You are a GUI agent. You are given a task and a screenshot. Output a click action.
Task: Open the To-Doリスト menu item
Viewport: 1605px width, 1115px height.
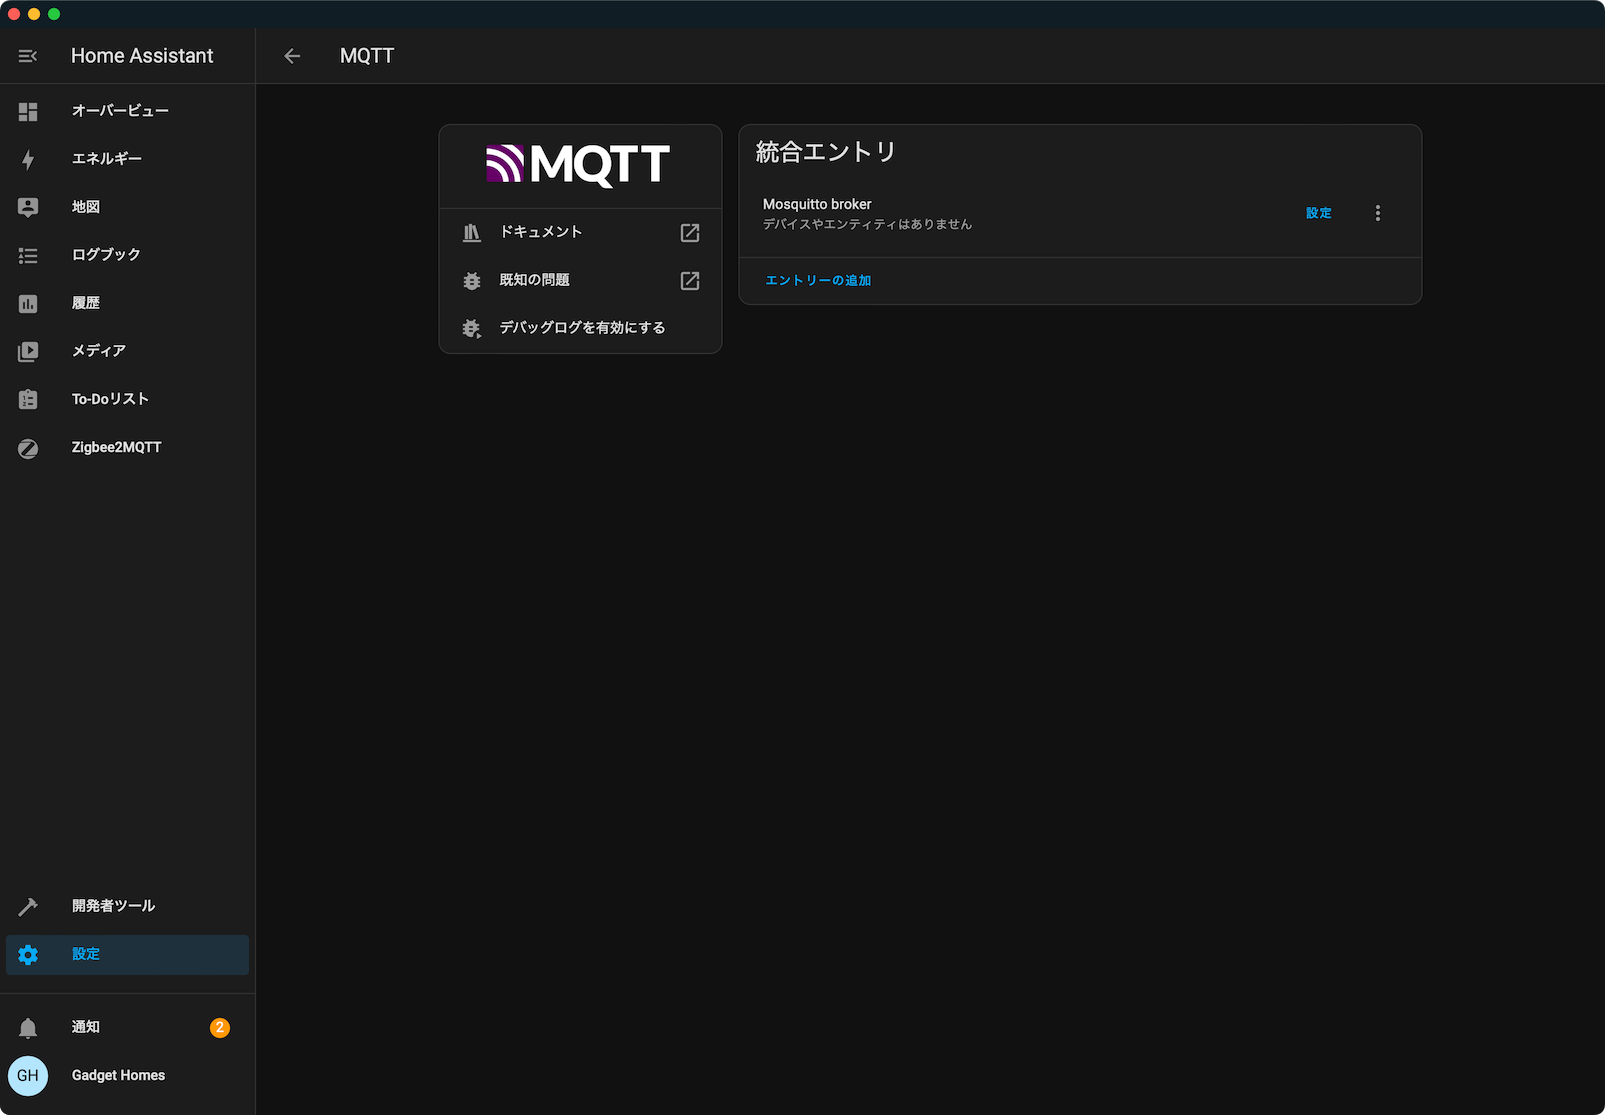127,399
